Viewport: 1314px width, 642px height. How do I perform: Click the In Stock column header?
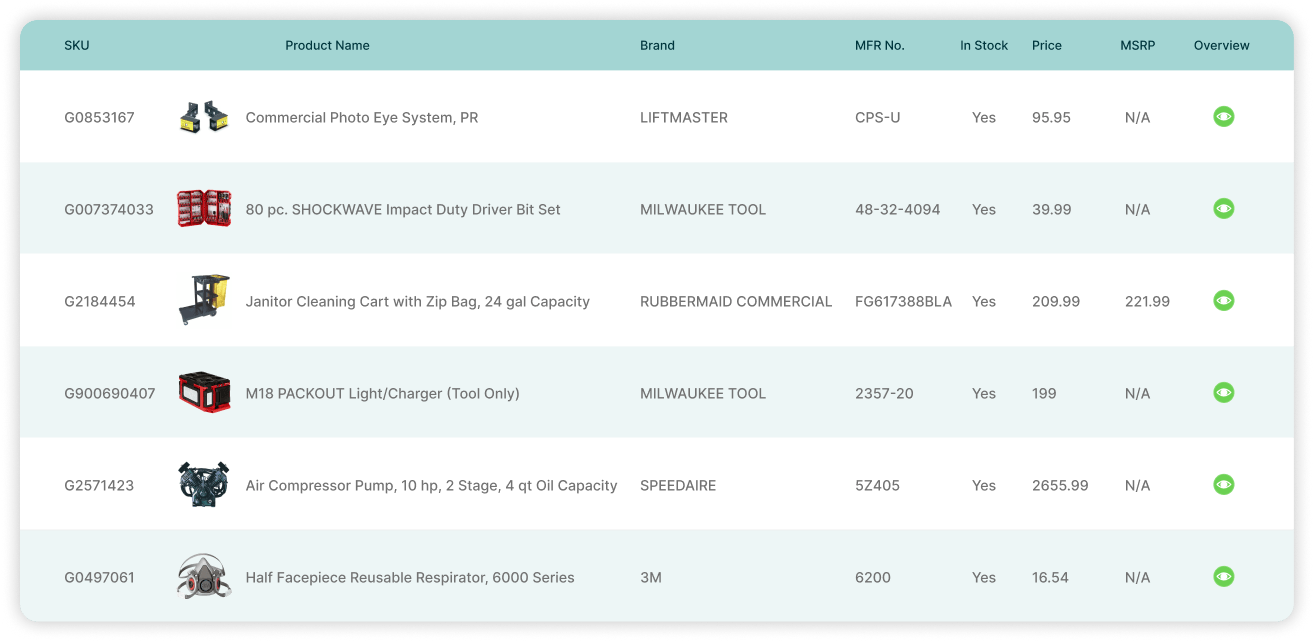(x=984, y=45)
